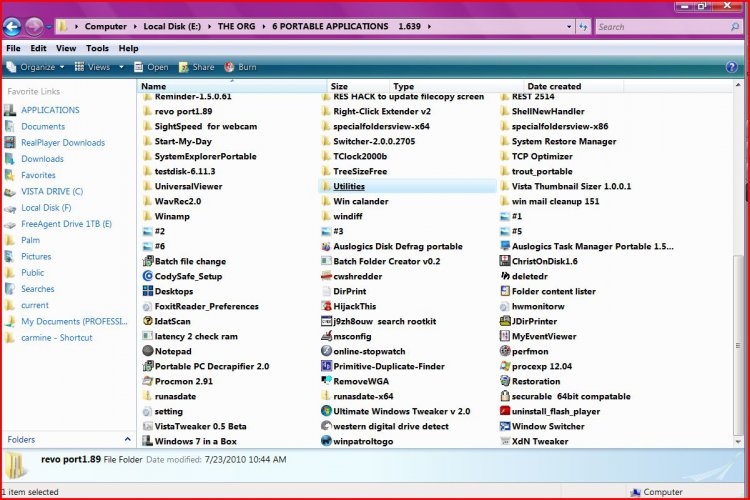Open the Help icon in the toolbar
Viewport: 750px width, 500px height.
[x=732, y=67]
